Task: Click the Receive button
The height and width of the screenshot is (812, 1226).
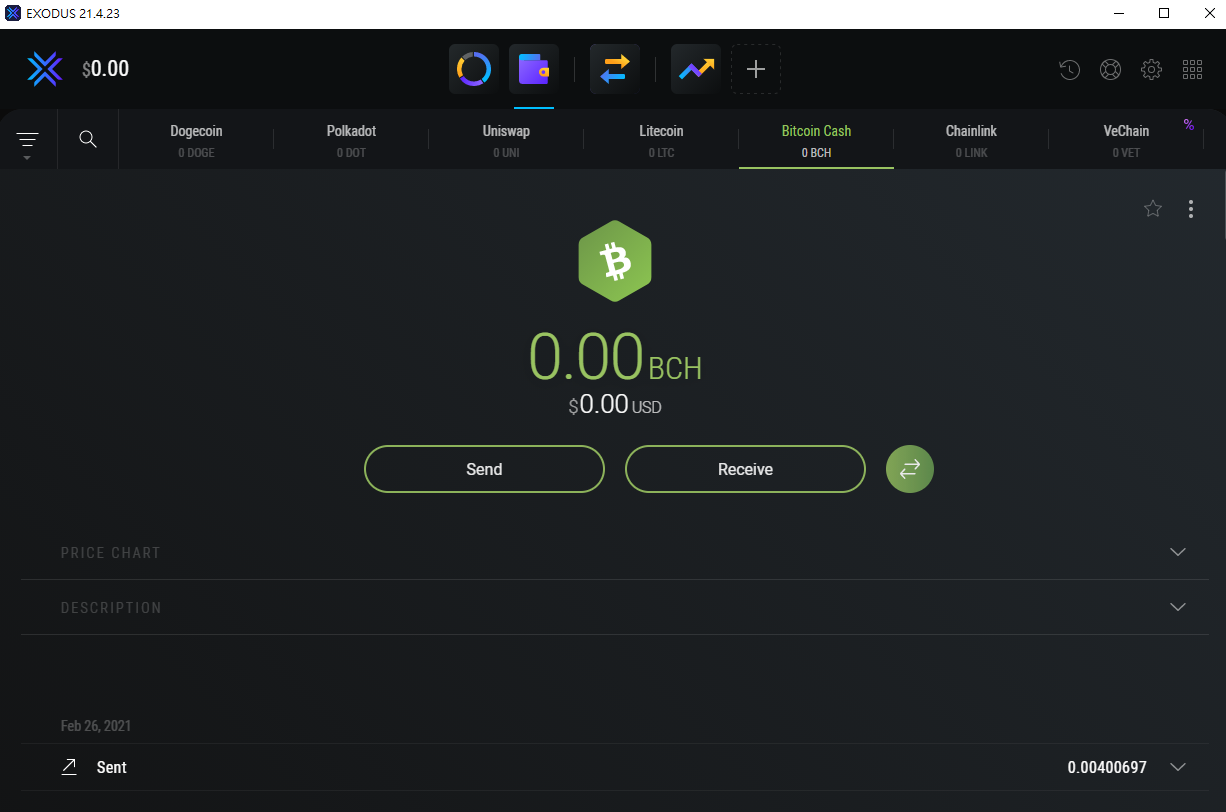Action: click(745, 469)
